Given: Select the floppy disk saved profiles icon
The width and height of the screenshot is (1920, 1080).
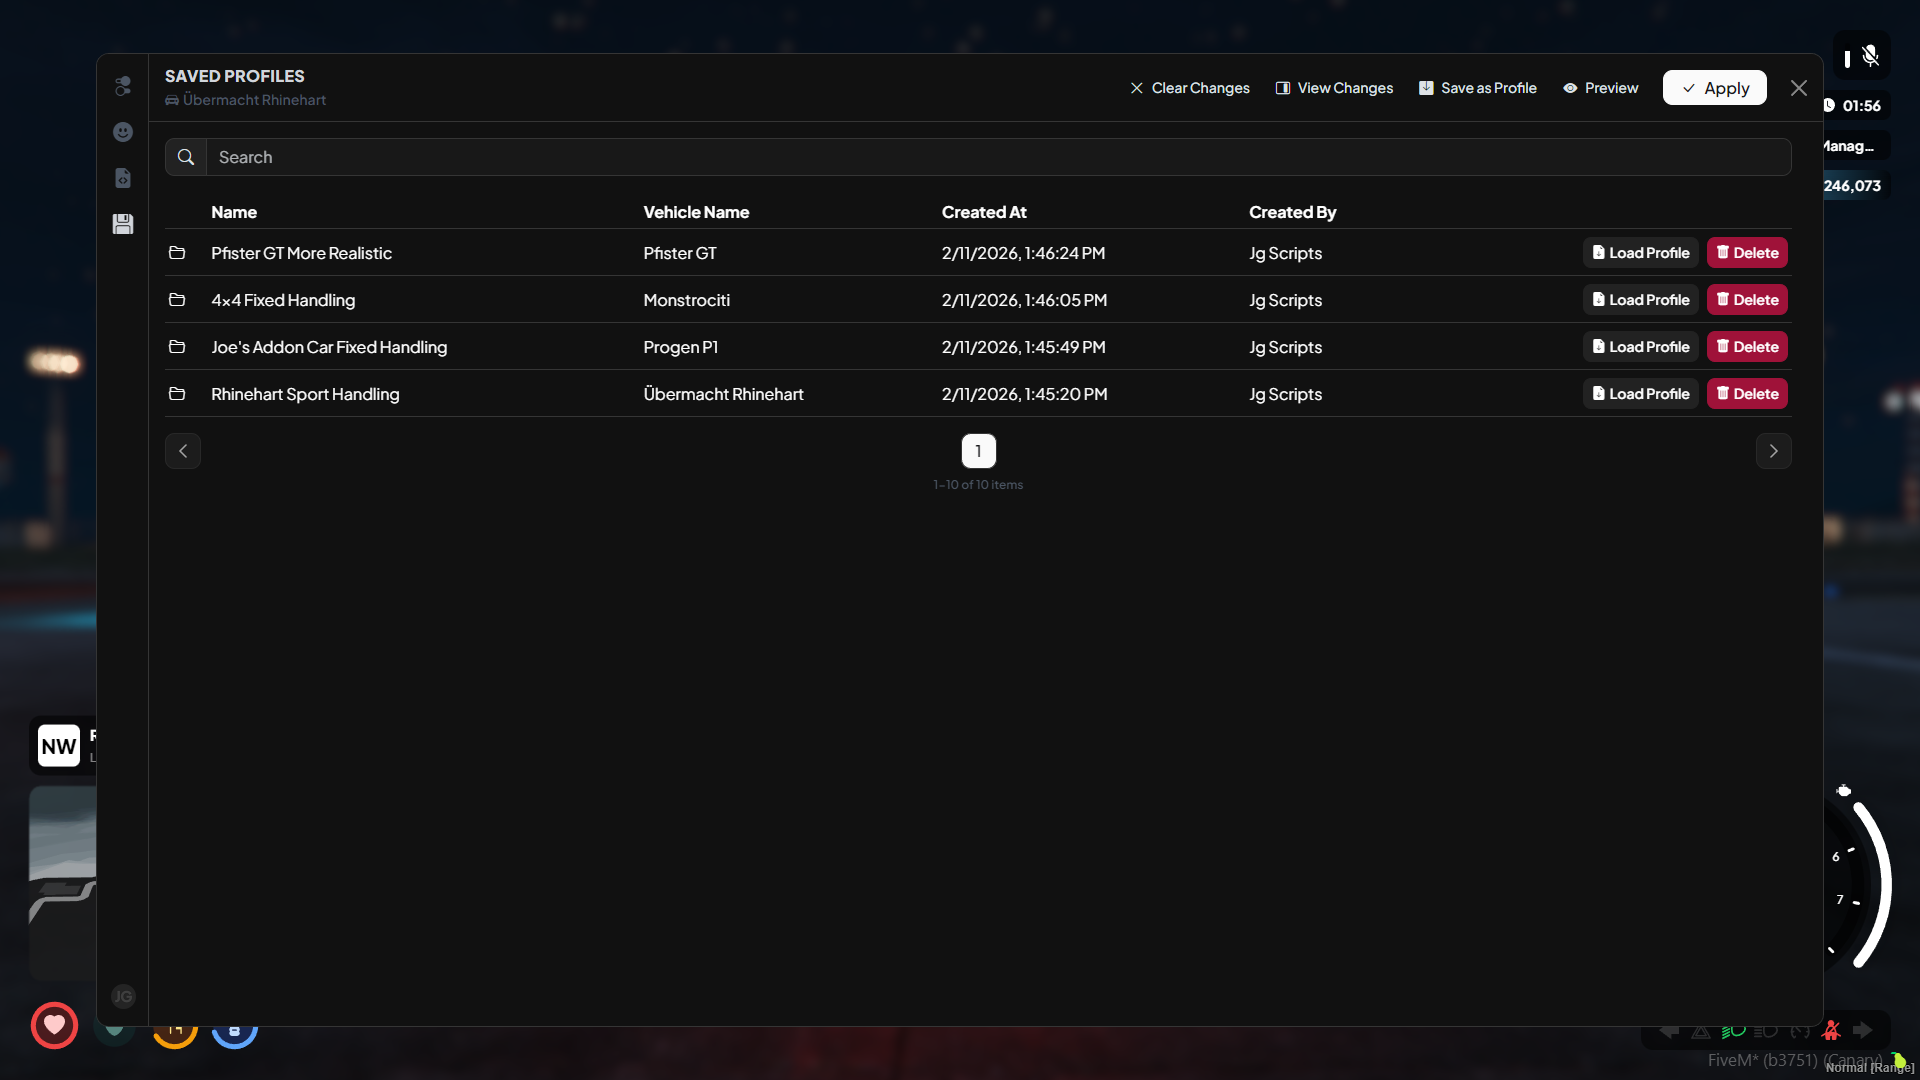Looking at the screenshot, I should (123, 224).
